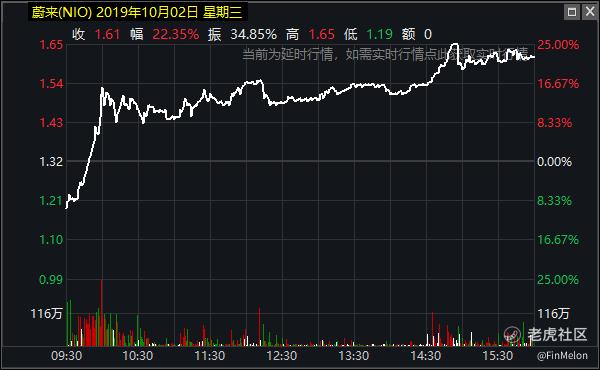Click the 1.21 price axis label

point(51,200)
